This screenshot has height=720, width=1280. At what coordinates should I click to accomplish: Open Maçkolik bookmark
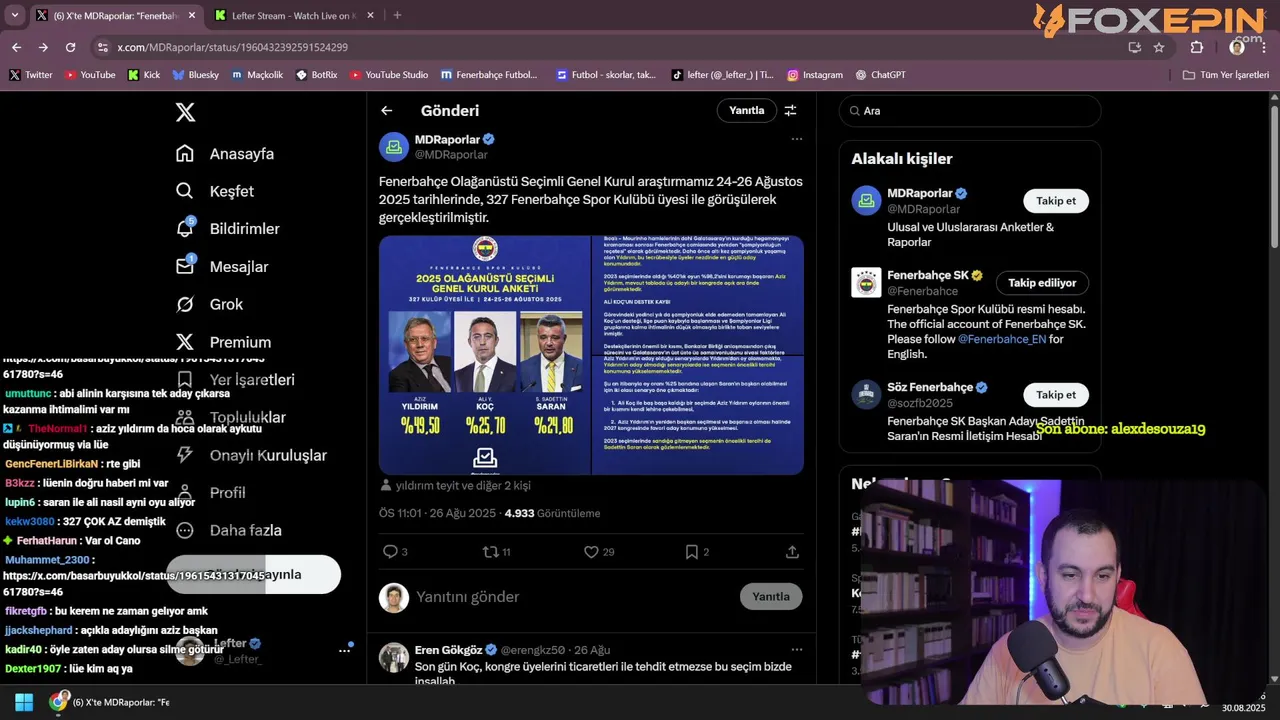[x=257, y=75]
